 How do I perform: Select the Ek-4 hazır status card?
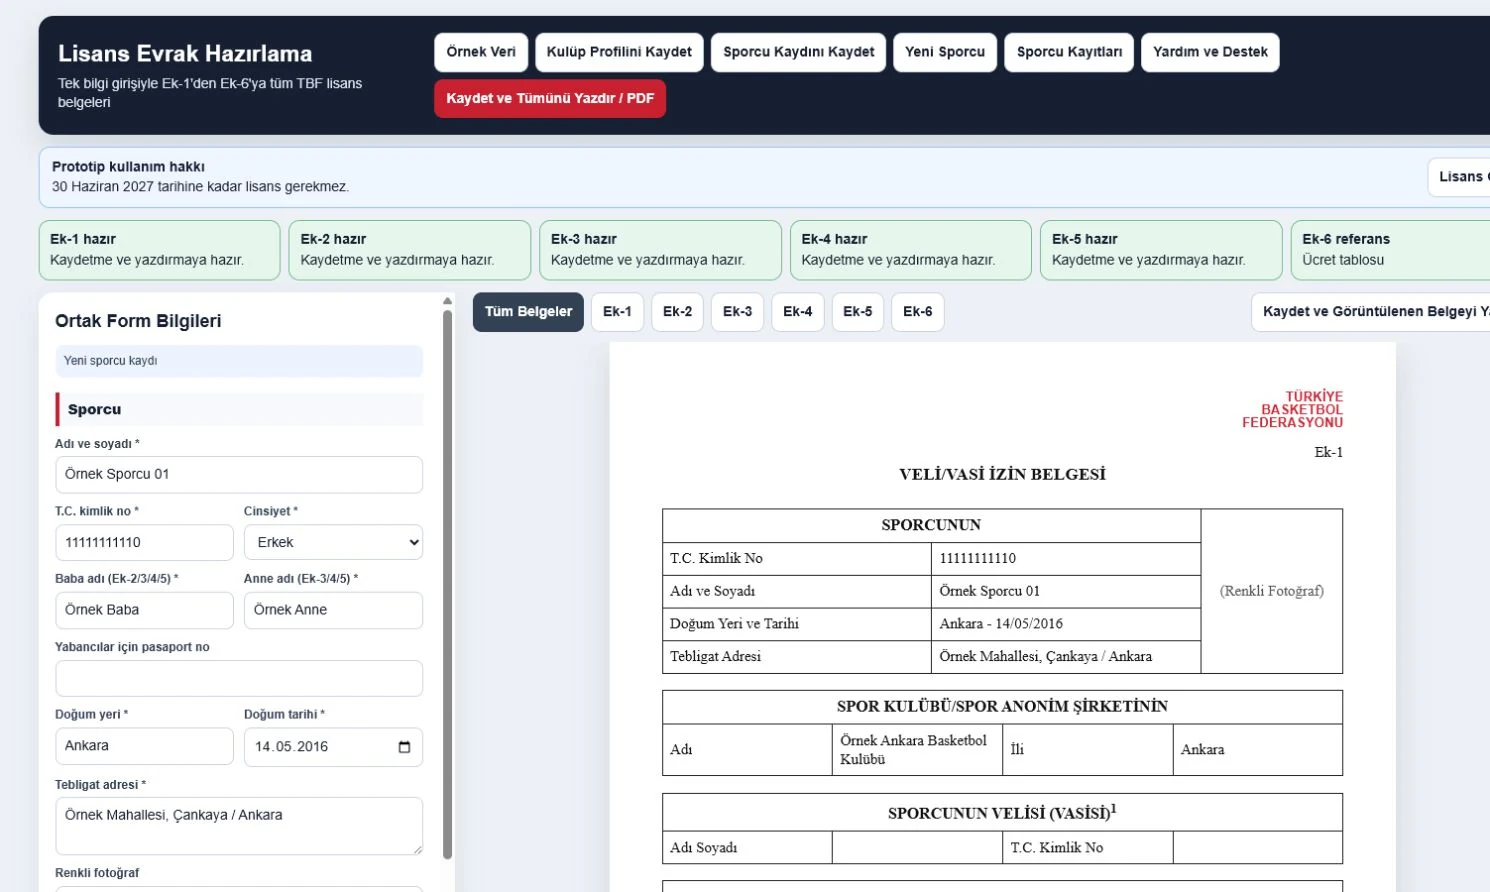911,250
